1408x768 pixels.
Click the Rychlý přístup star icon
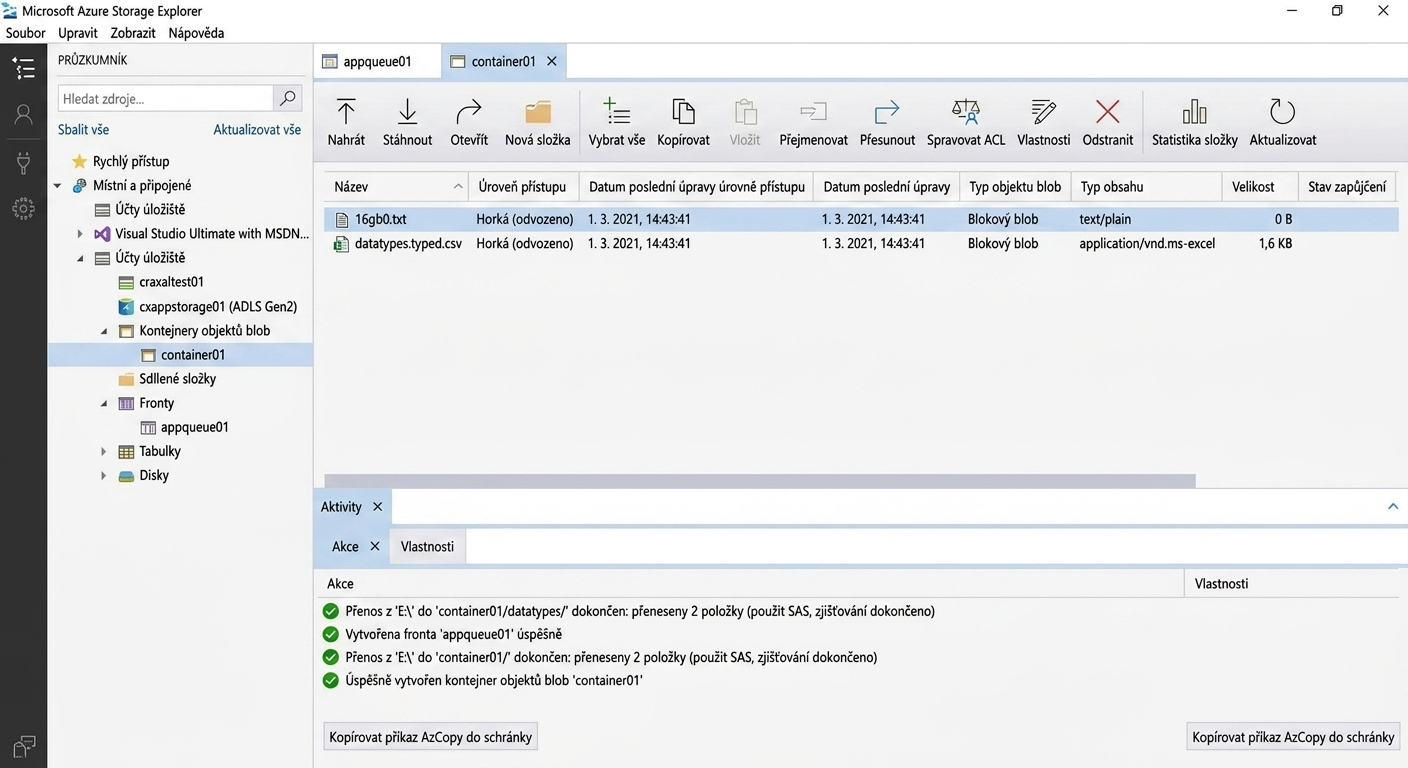pyautogui.click(x=79, y=161)
